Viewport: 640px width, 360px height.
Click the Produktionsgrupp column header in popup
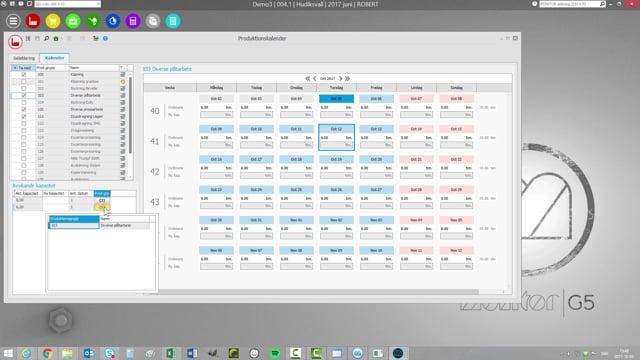point(74,219)
